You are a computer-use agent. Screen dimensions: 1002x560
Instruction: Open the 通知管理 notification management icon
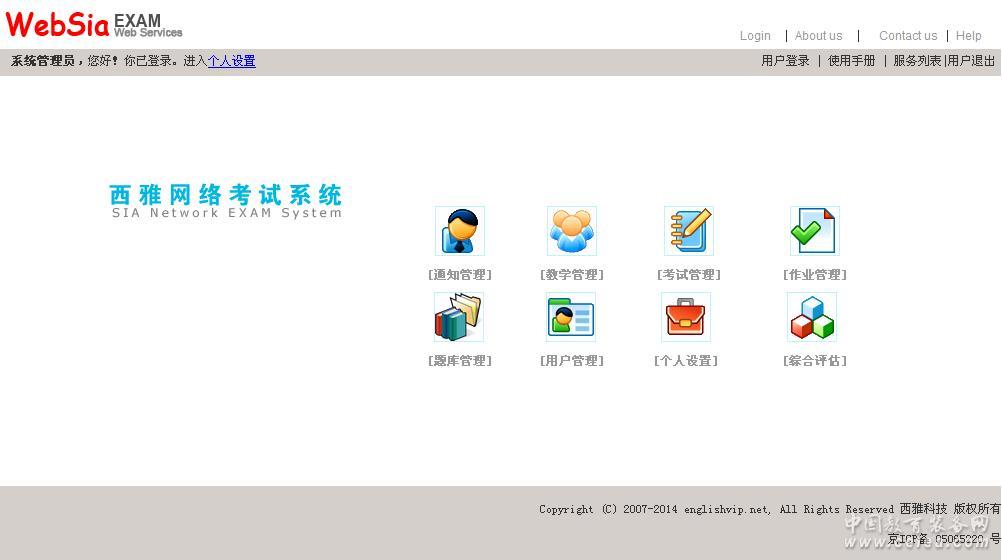point(460,231)
